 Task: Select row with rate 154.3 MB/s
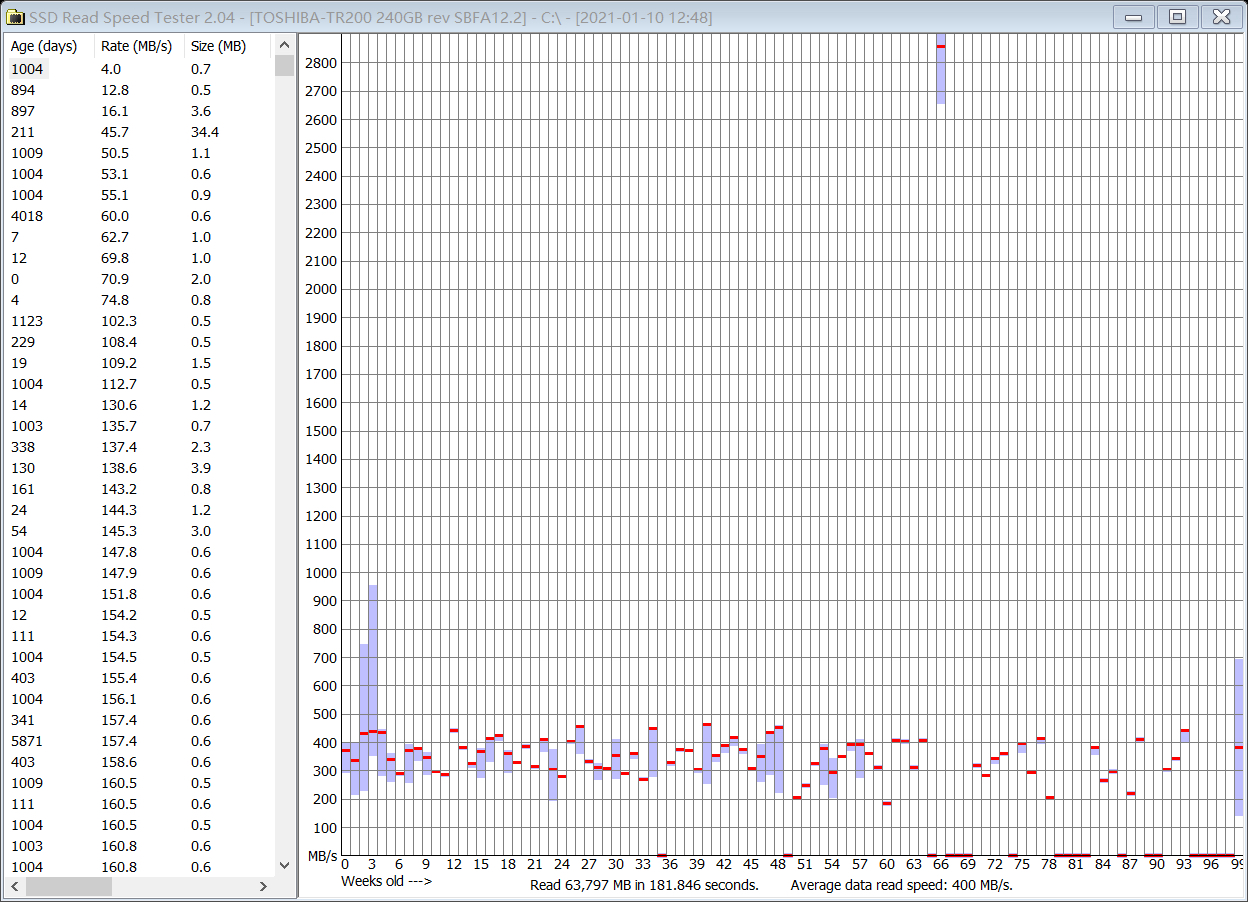[x=140, y=636]
